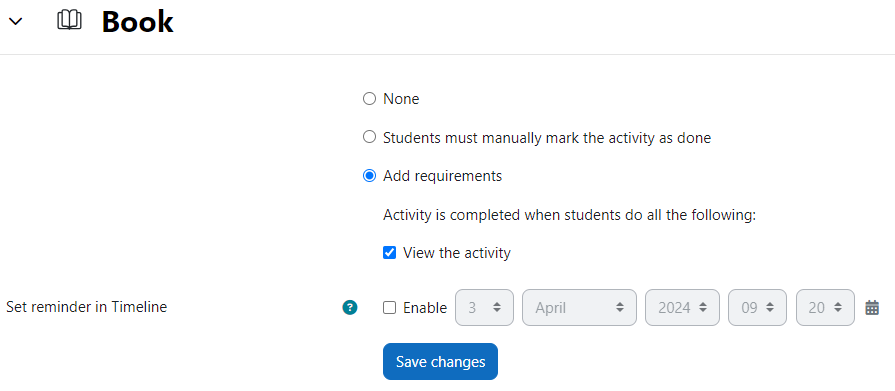This screenshot has width=895, height=391.
Task: Open the month dropdown showing April
Action: tap(579, 308)
